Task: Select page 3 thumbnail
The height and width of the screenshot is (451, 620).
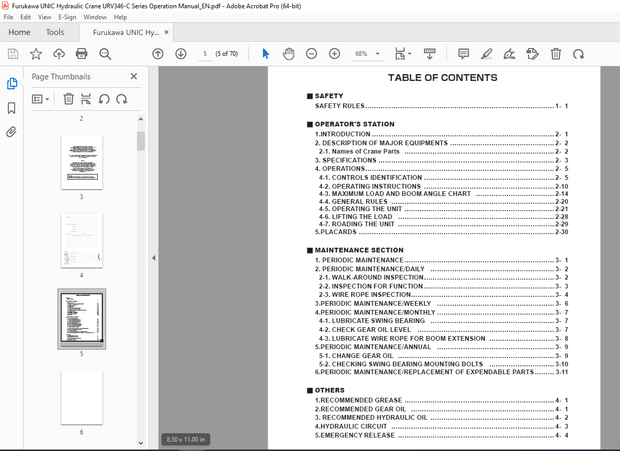Action: 81,162
